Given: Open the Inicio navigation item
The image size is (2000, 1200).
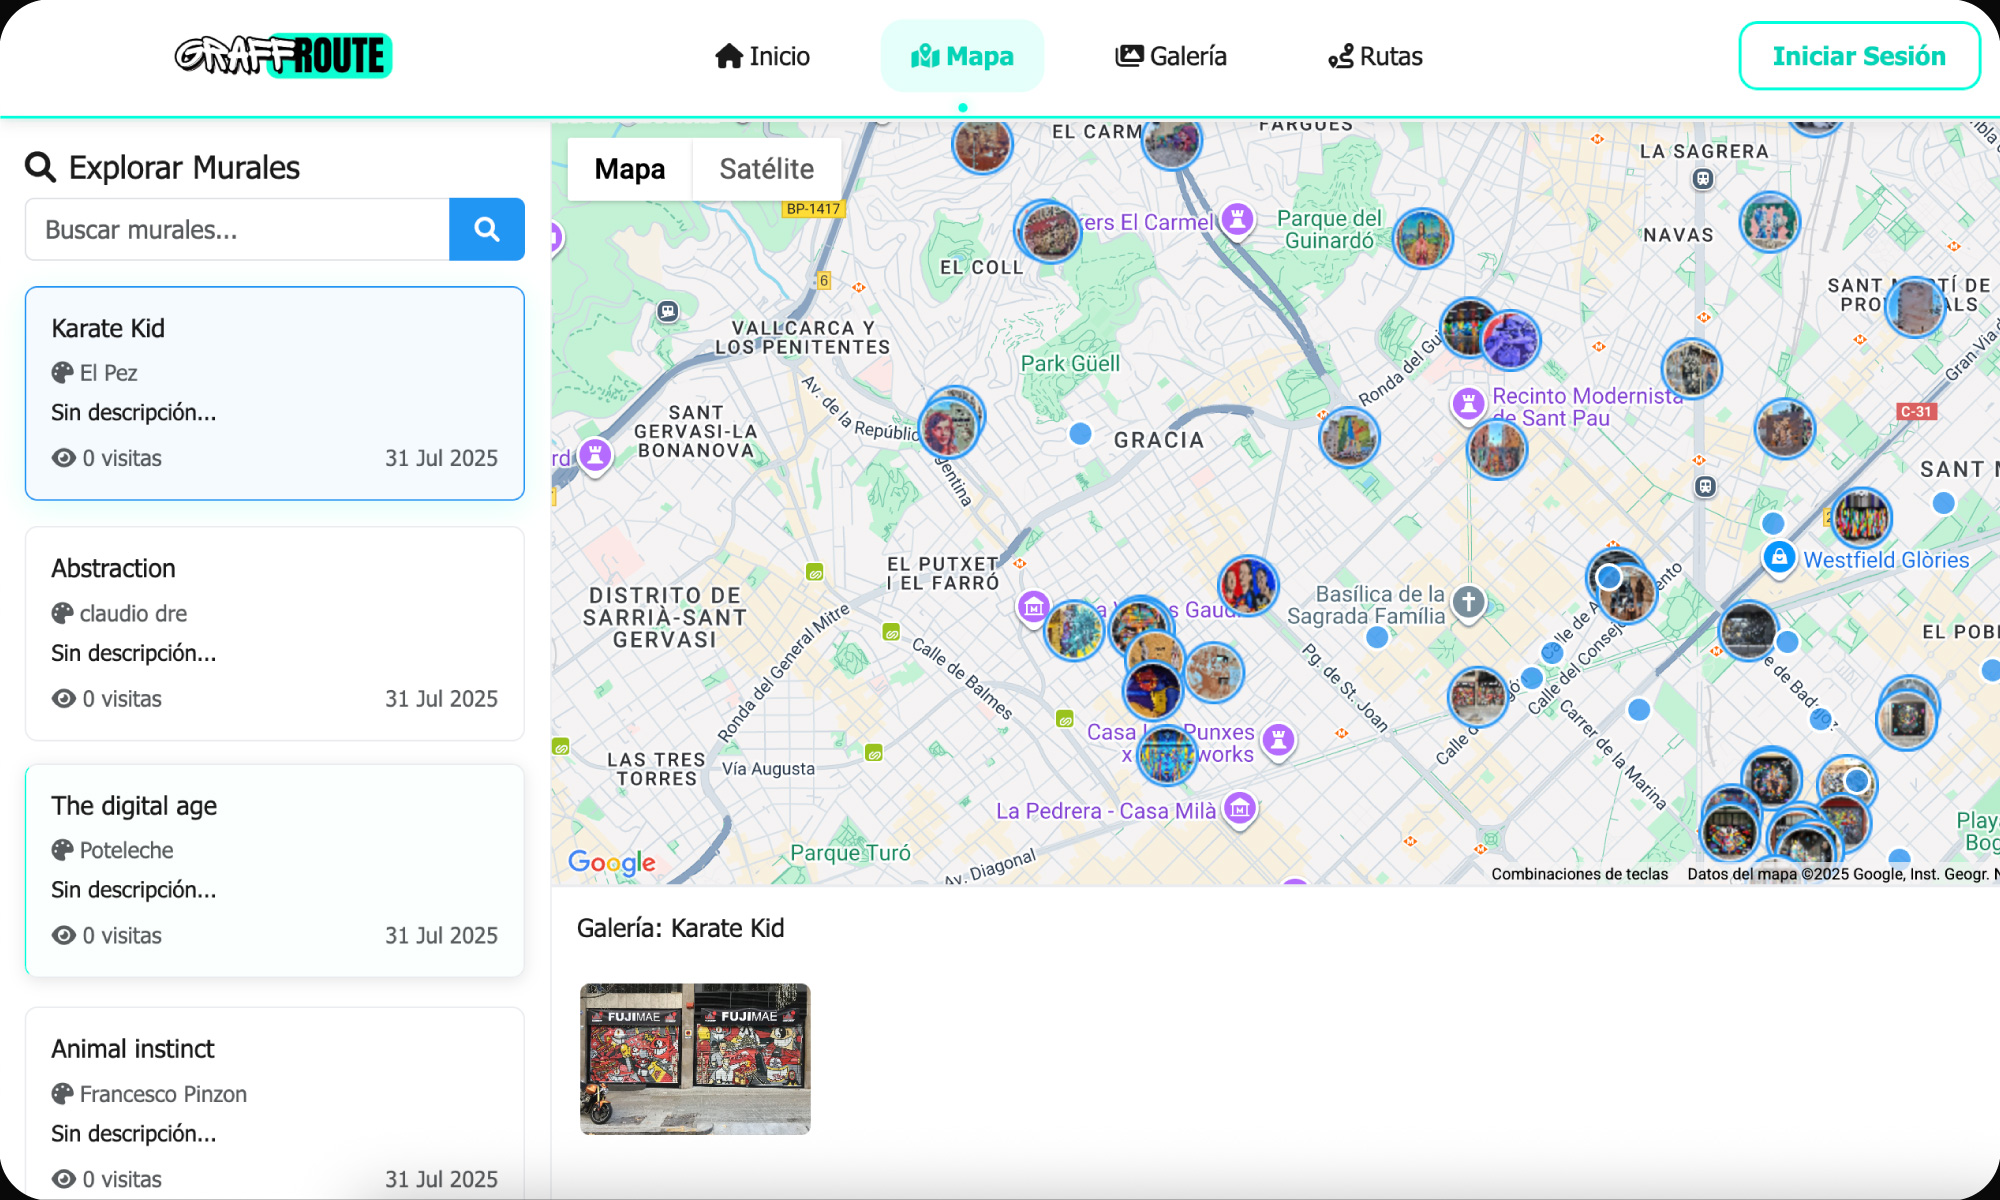Looking at the screenshot, I should pyautogui.click(x=762, y=56).
